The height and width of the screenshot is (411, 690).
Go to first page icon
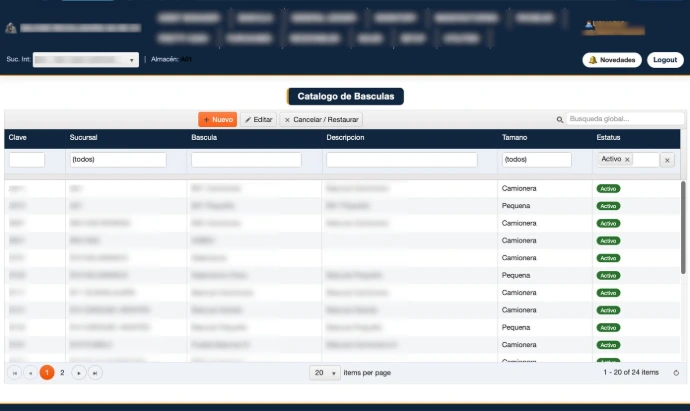point(15,373)
